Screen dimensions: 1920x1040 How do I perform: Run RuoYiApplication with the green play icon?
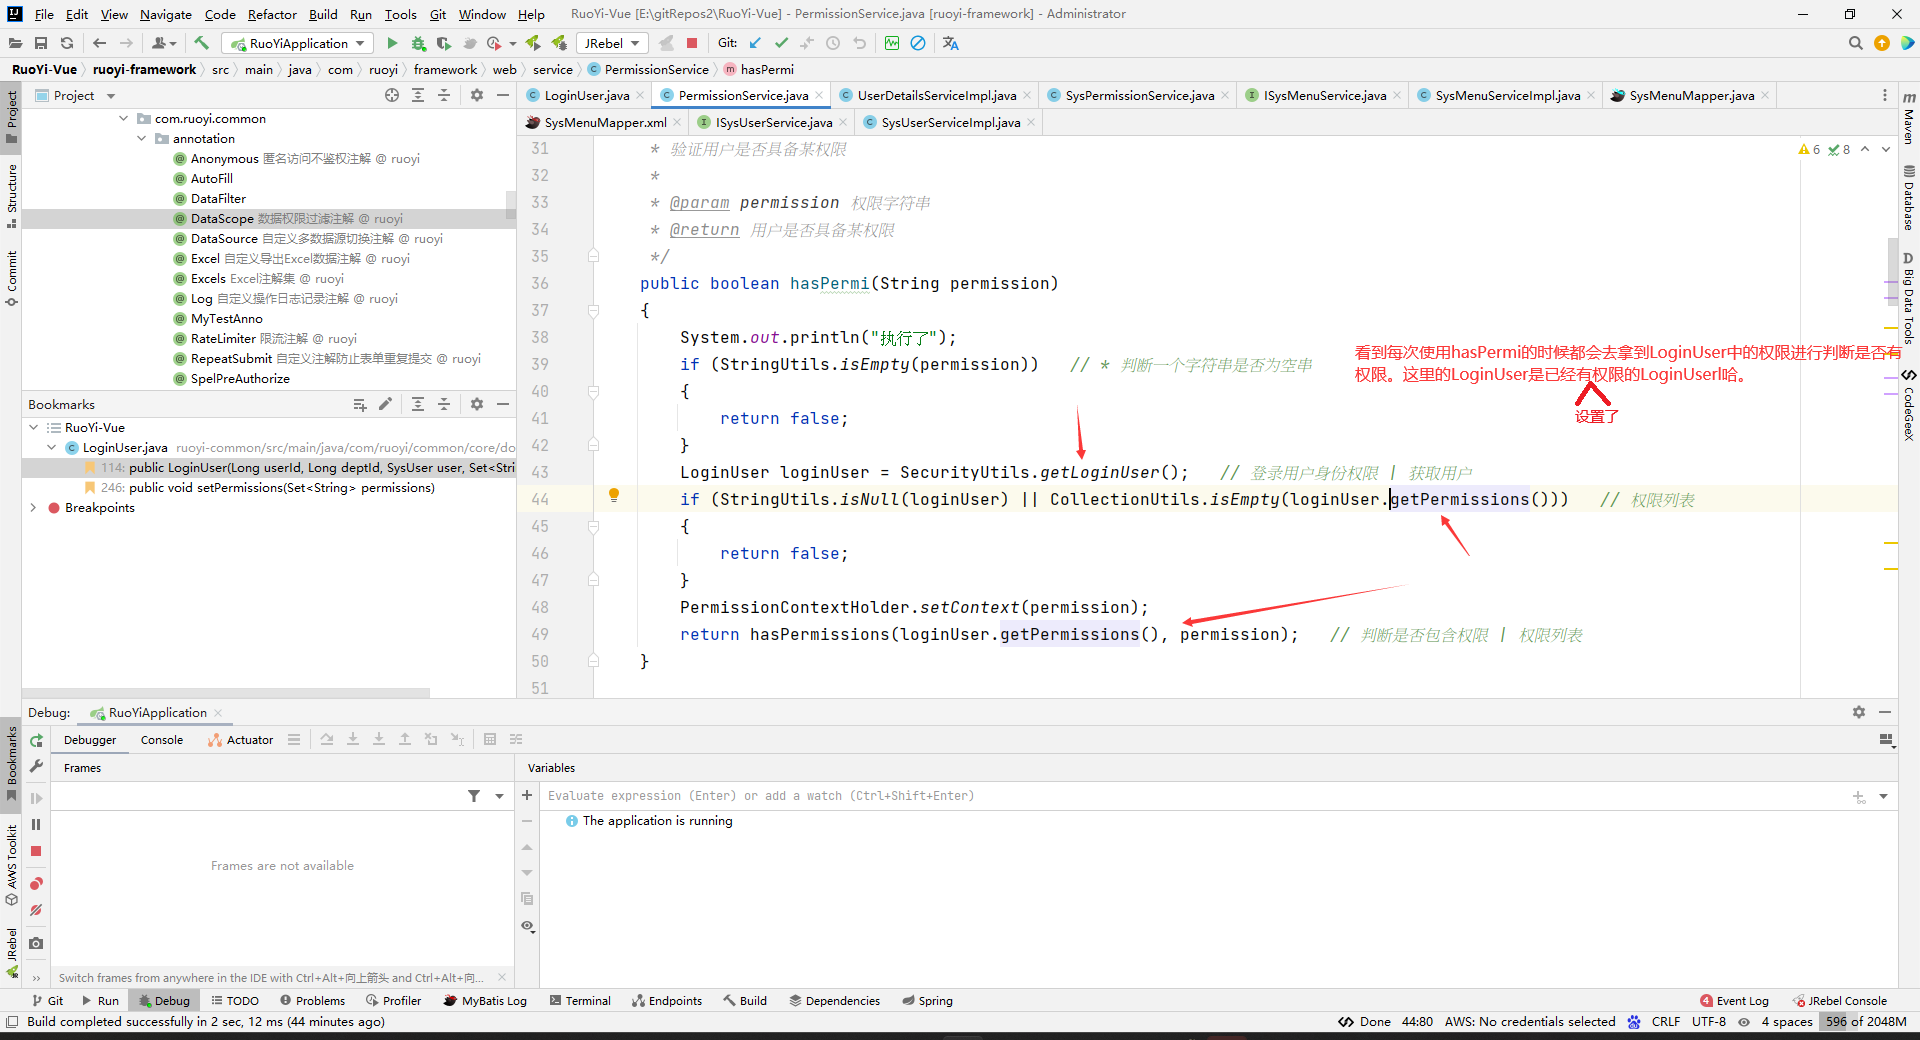pyautogui.click(x=392, y=43)
